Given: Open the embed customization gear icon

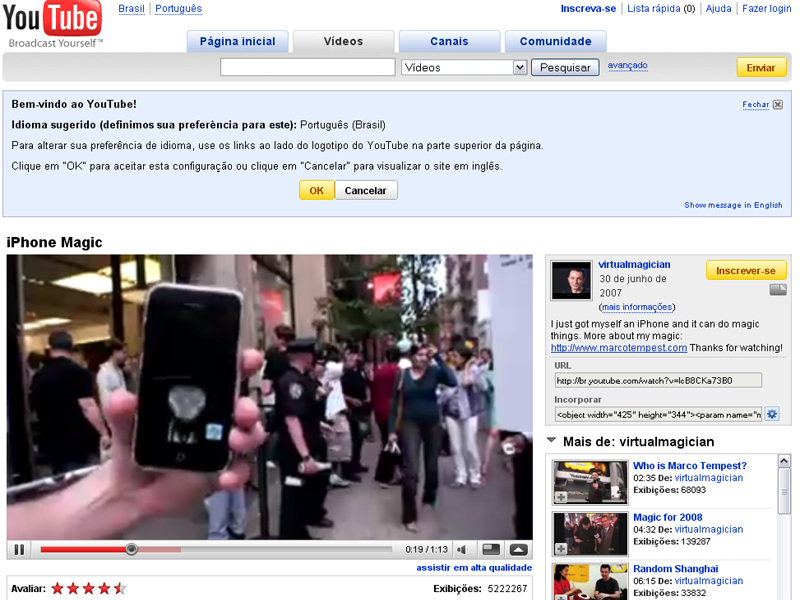Looking at the screenshot, I should click(772, 414).
